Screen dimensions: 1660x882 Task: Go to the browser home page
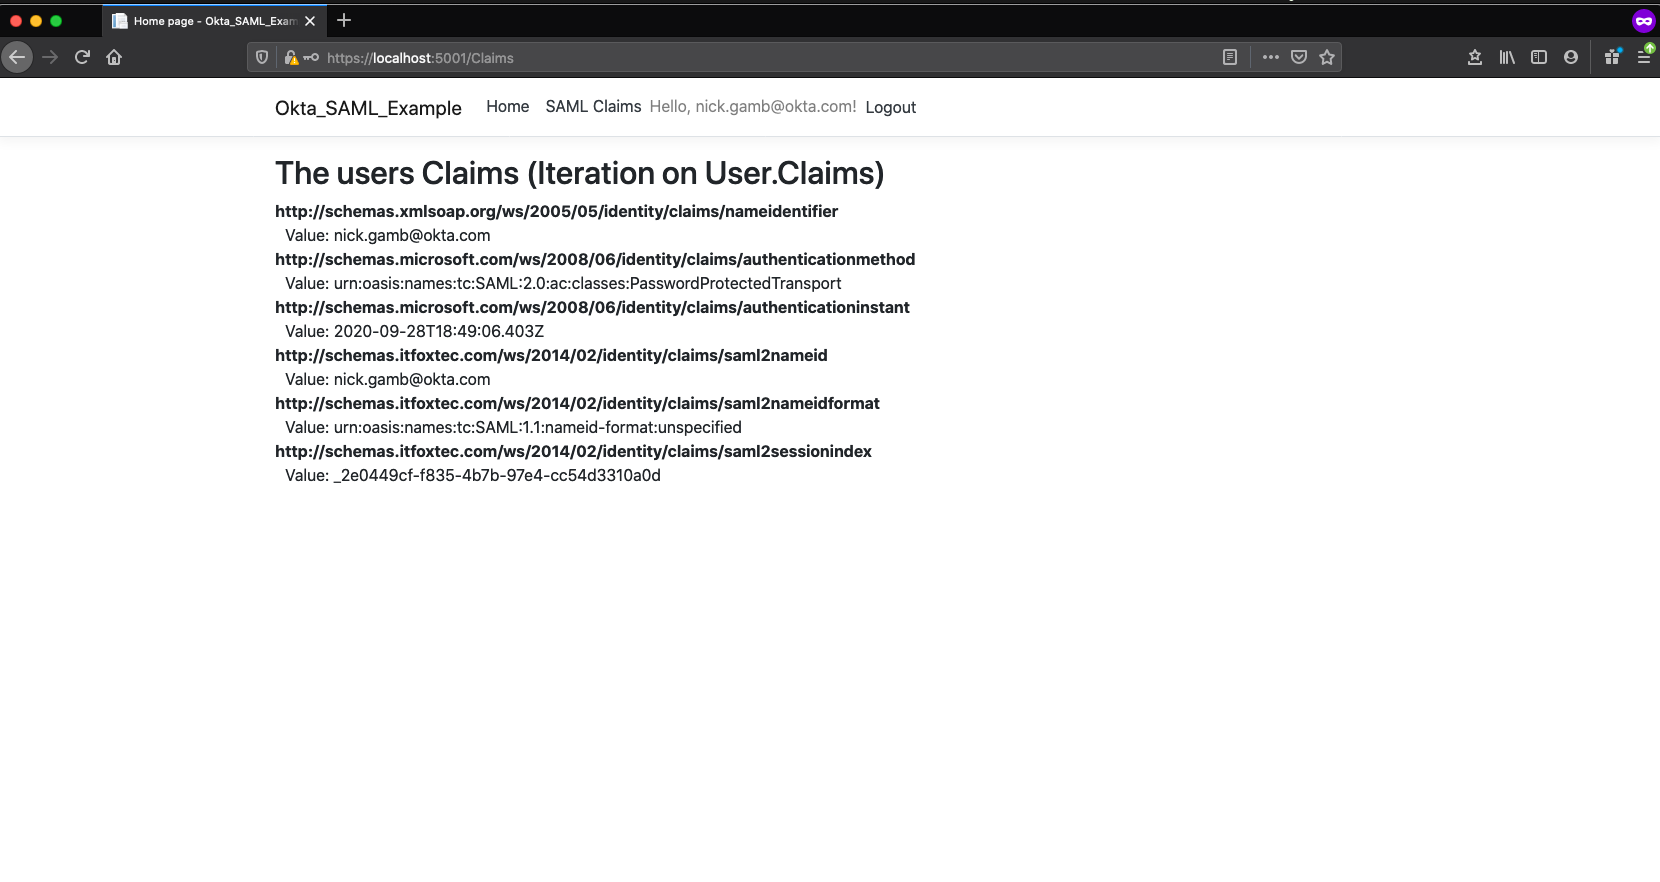coord(114,57)
